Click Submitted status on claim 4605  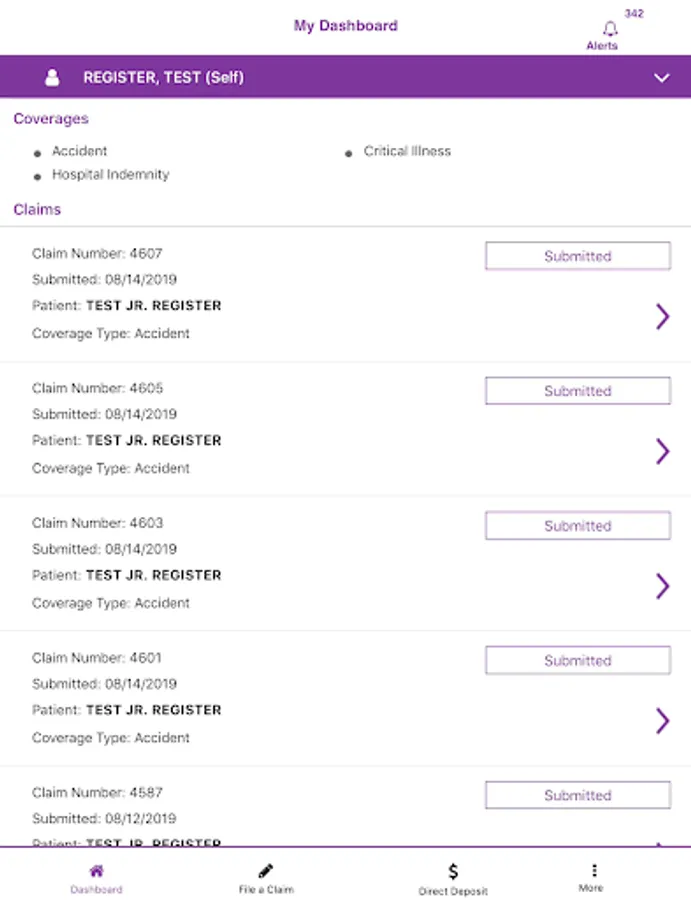577,391
